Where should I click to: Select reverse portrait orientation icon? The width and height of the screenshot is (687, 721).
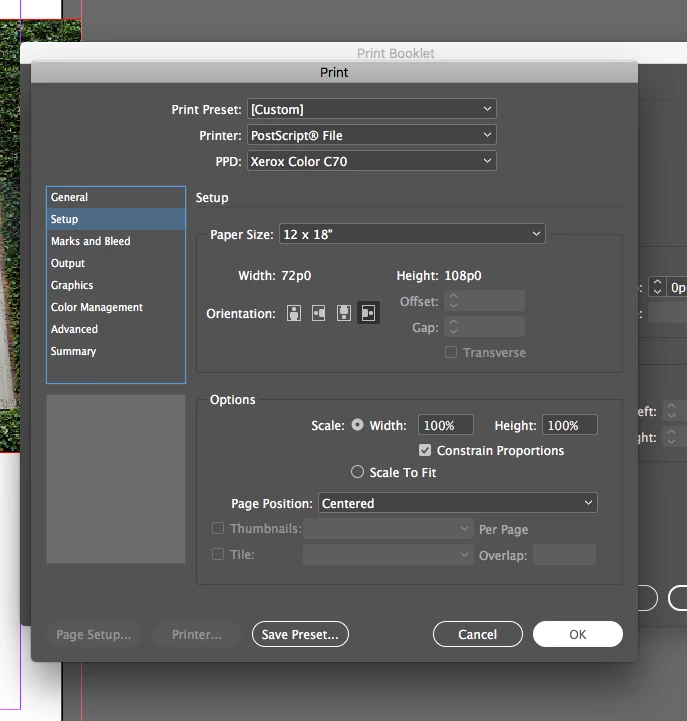pos(344,313)
